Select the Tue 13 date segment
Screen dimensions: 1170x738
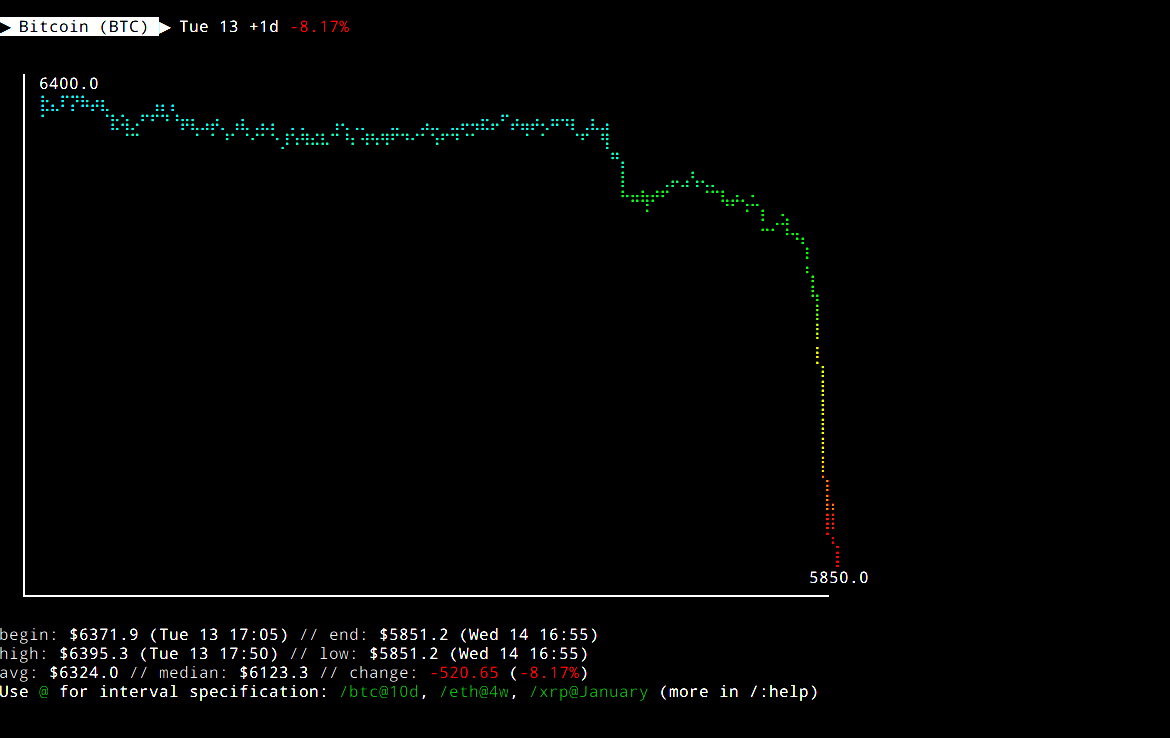tap(208, 27)
